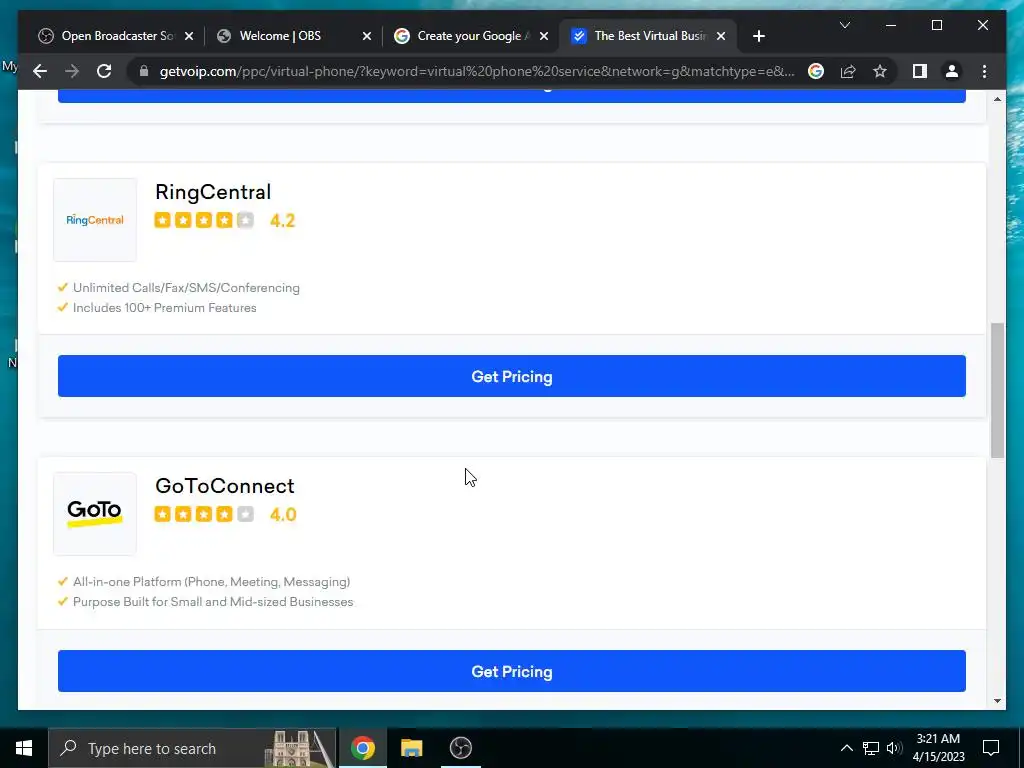Open network status tray icon

coord(871,748)
